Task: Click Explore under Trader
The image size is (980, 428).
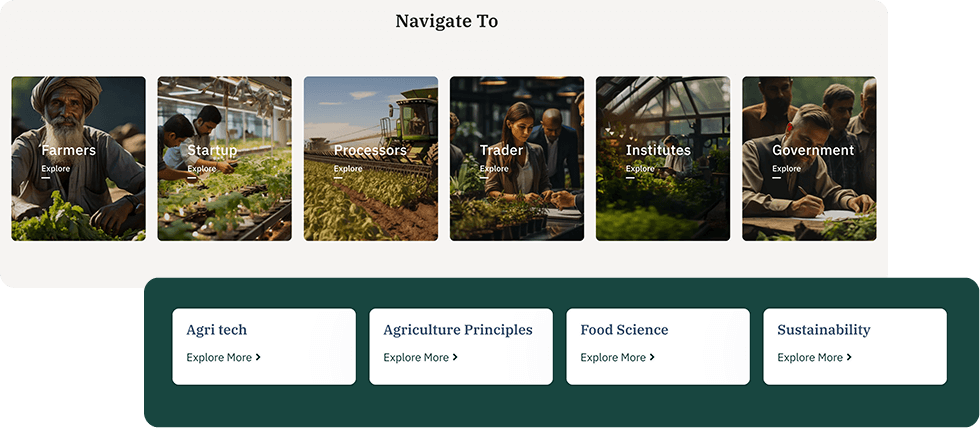Action: (x=494, y=169)
